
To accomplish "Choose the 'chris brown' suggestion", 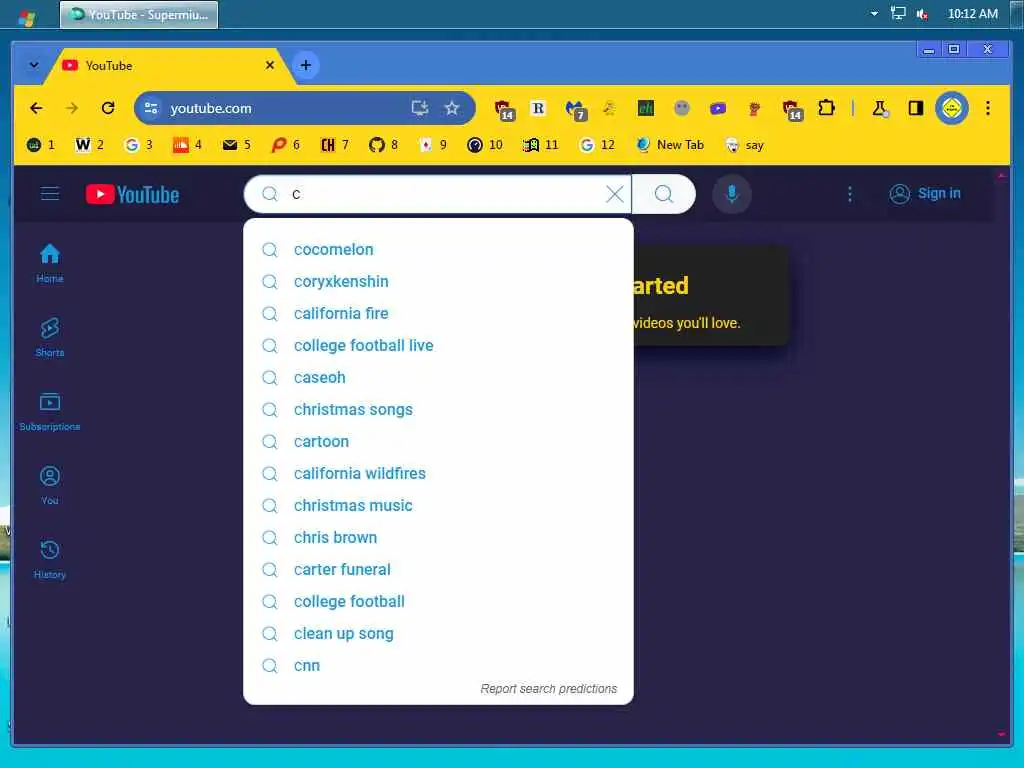I will (438, 537).
